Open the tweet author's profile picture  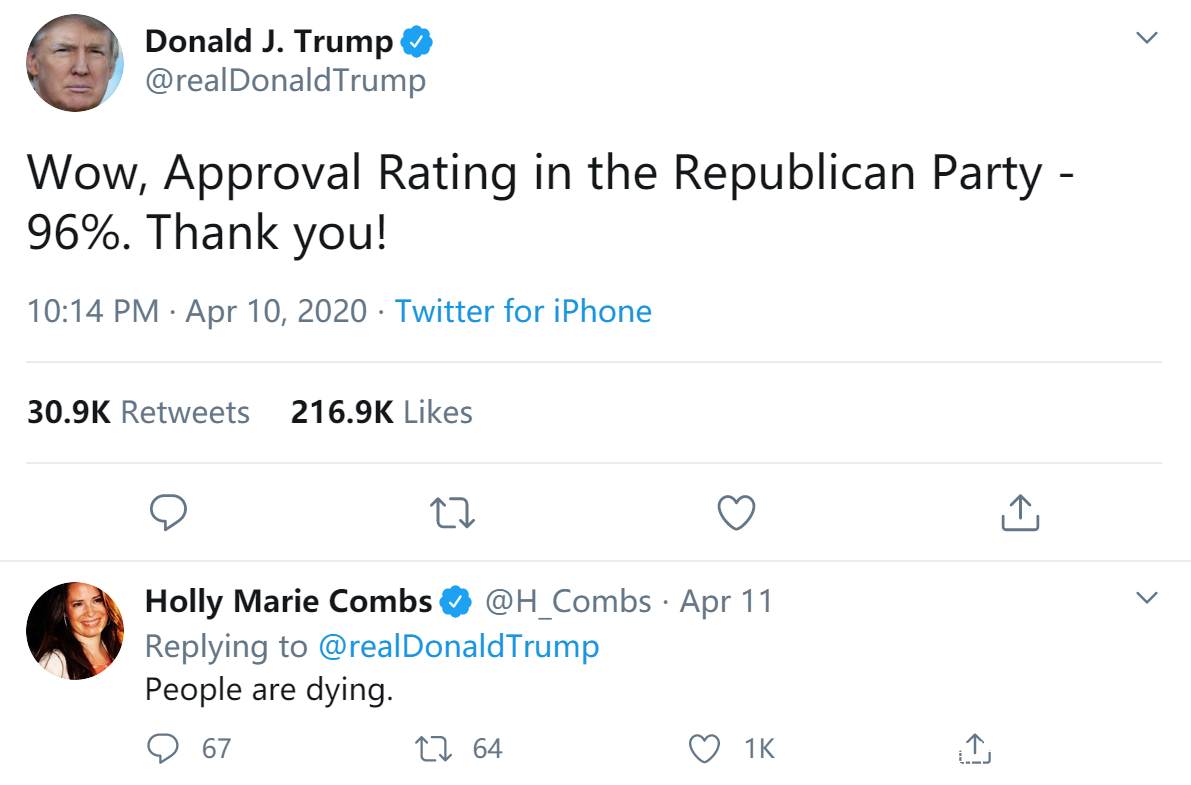[75, 62]
